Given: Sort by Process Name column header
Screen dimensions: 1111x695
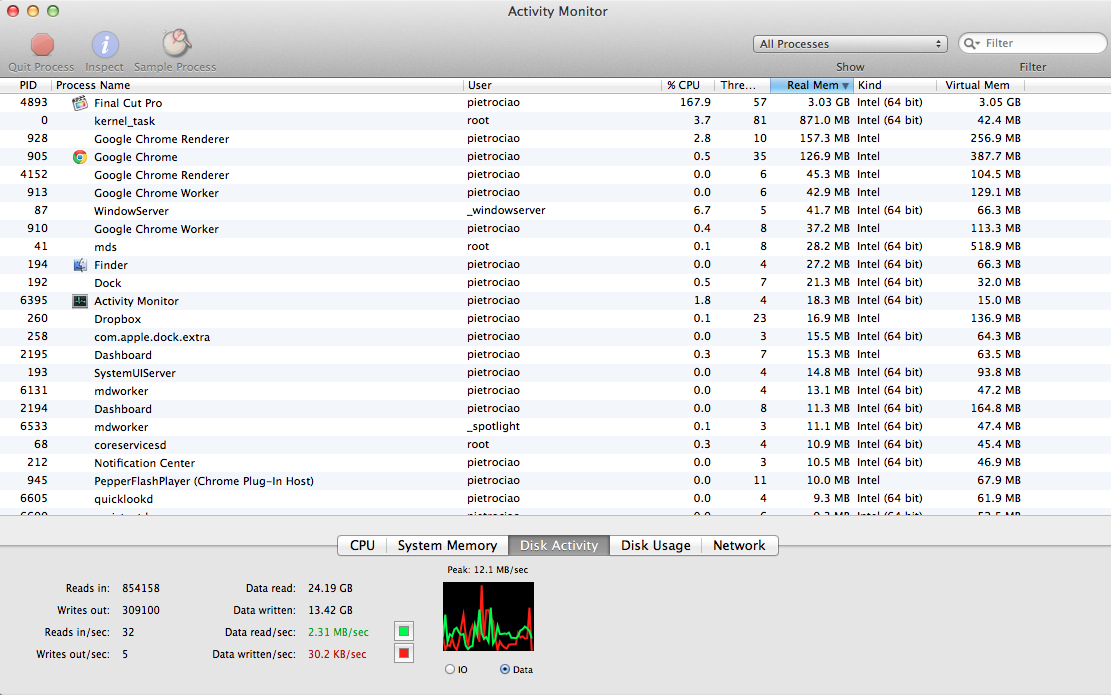Looking at the screenshot, I should 257,85.
